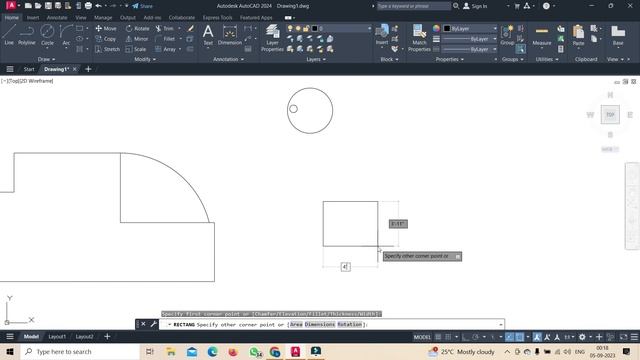Expand the Layers panel
Image resolution: width=640 pixels, height=360 pixels.
click(316, 59)
